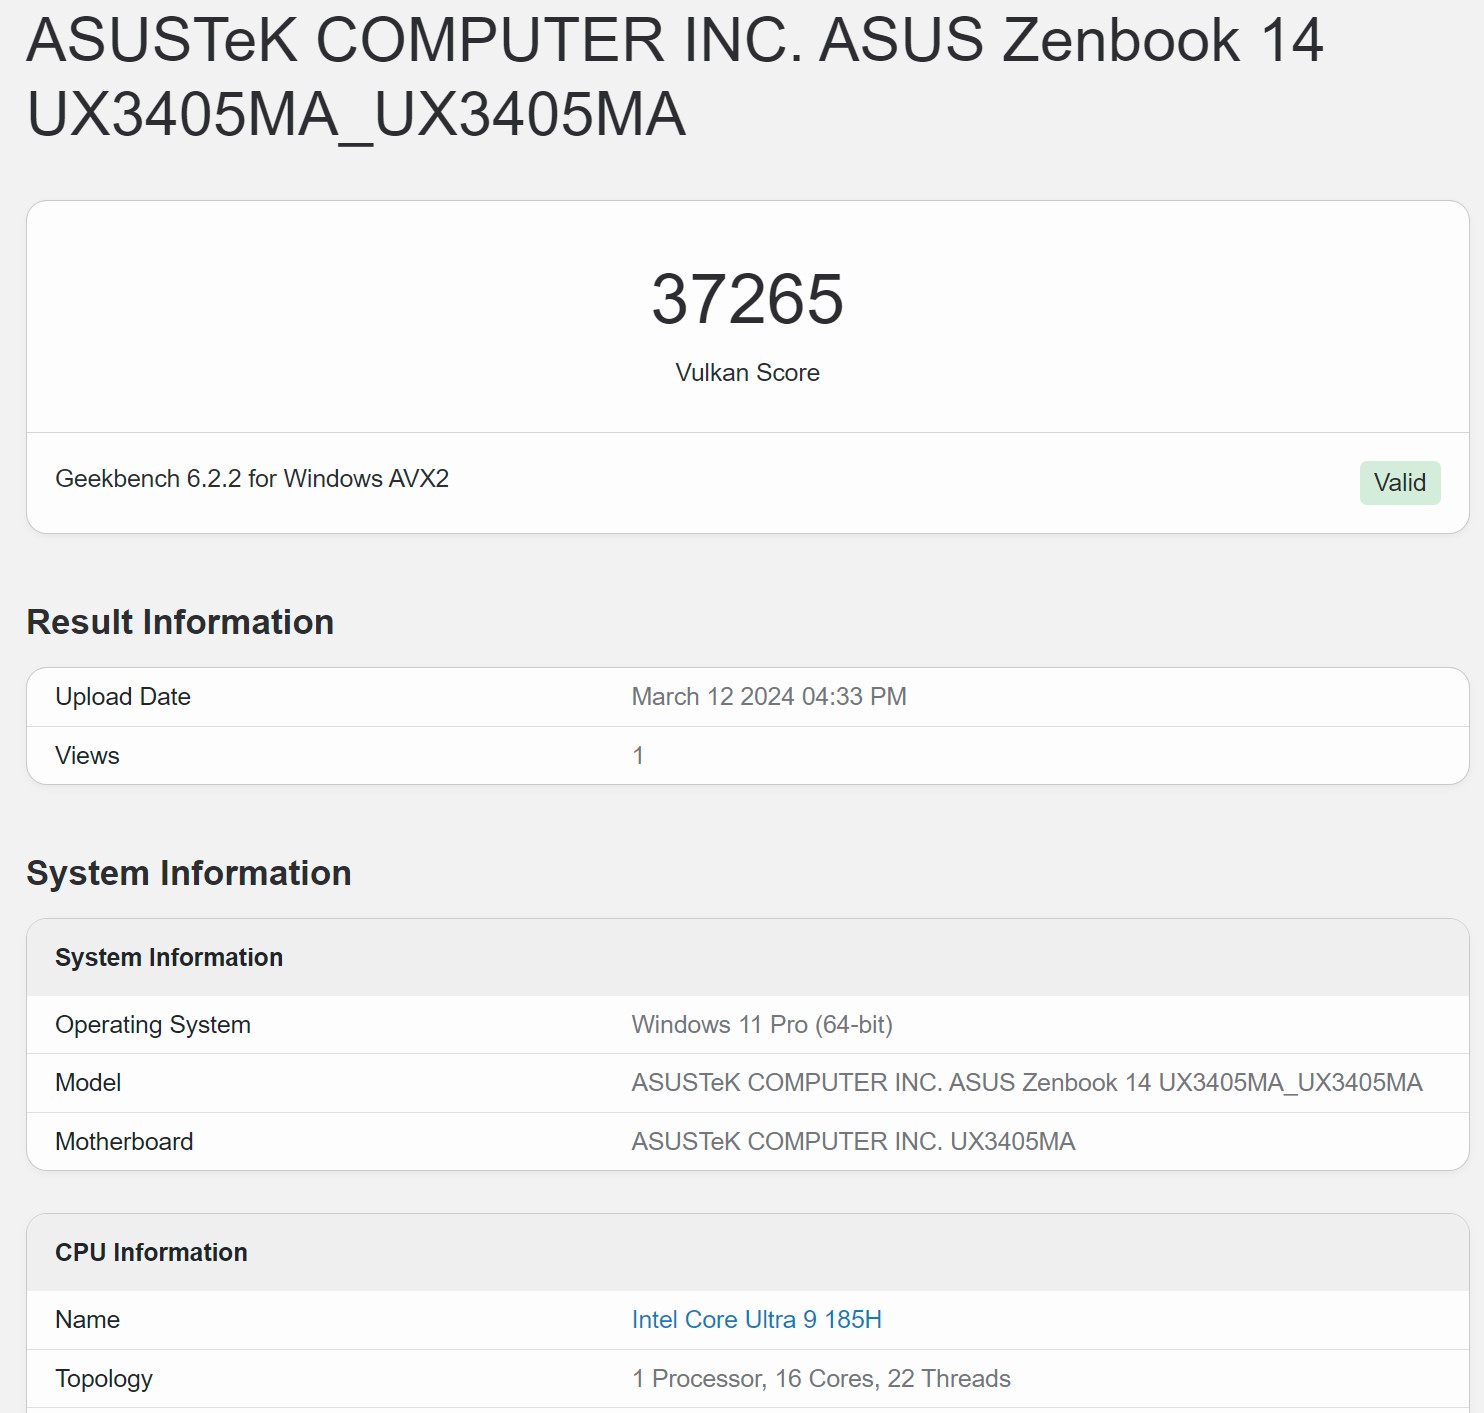Viewport: 1484px width, 1413px height.
Task: Click the March 12 2024 upload date value
Action: click(768, 697)
